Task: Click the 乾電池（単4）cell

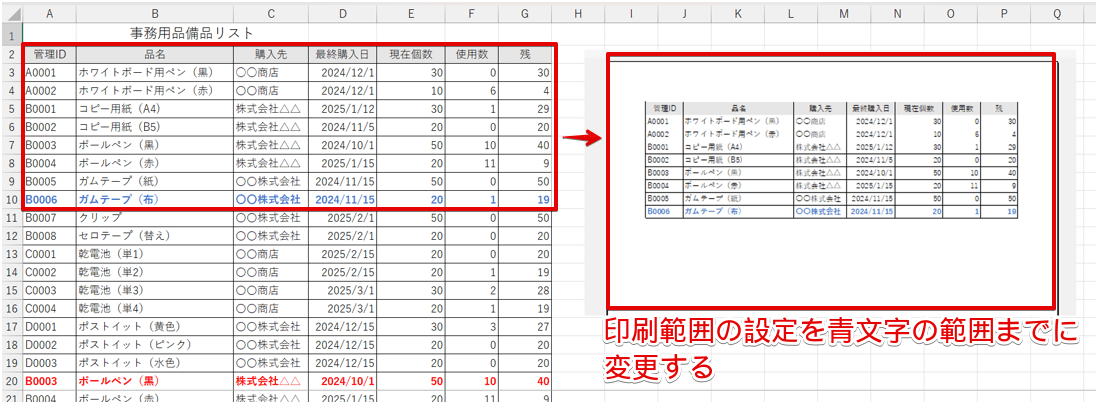Action: click(154, 308)
